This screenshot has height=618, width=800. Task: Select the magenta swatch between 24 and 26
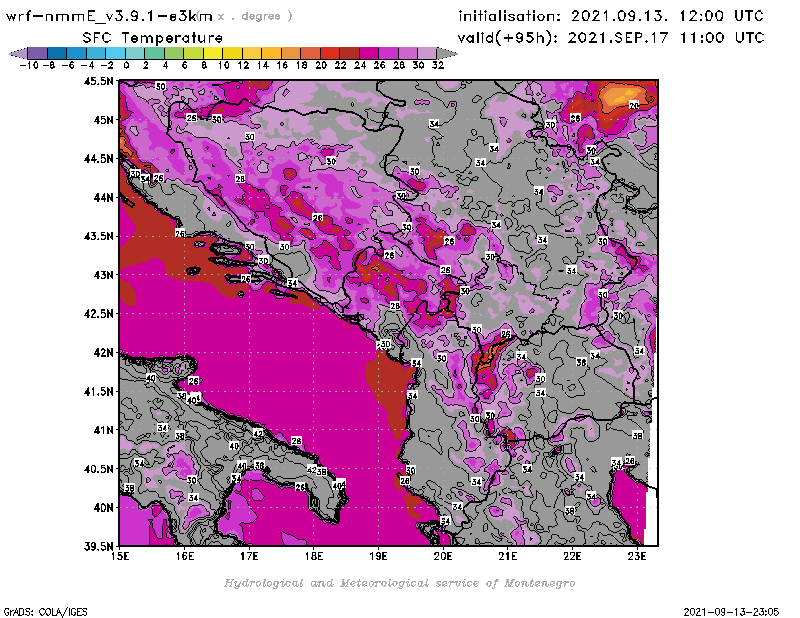click(x=369, y=53)
